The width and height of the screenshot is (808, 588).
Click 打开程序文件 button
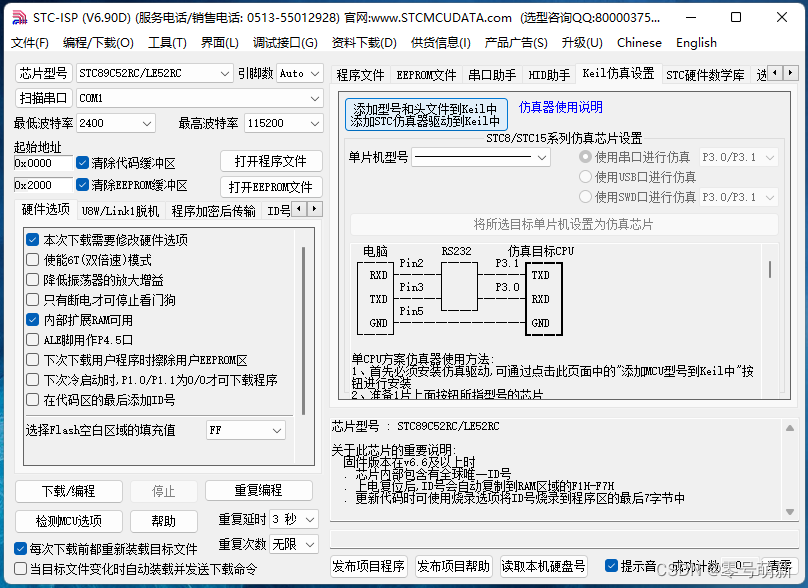click(271, 161)
